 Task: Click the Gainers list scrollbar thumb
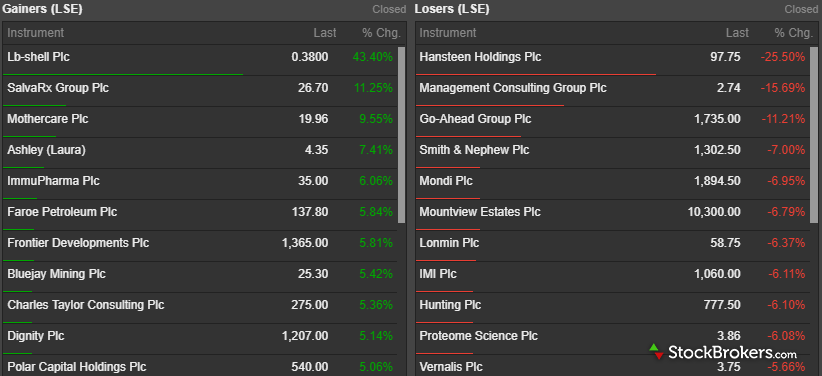[x=402, y=135]
